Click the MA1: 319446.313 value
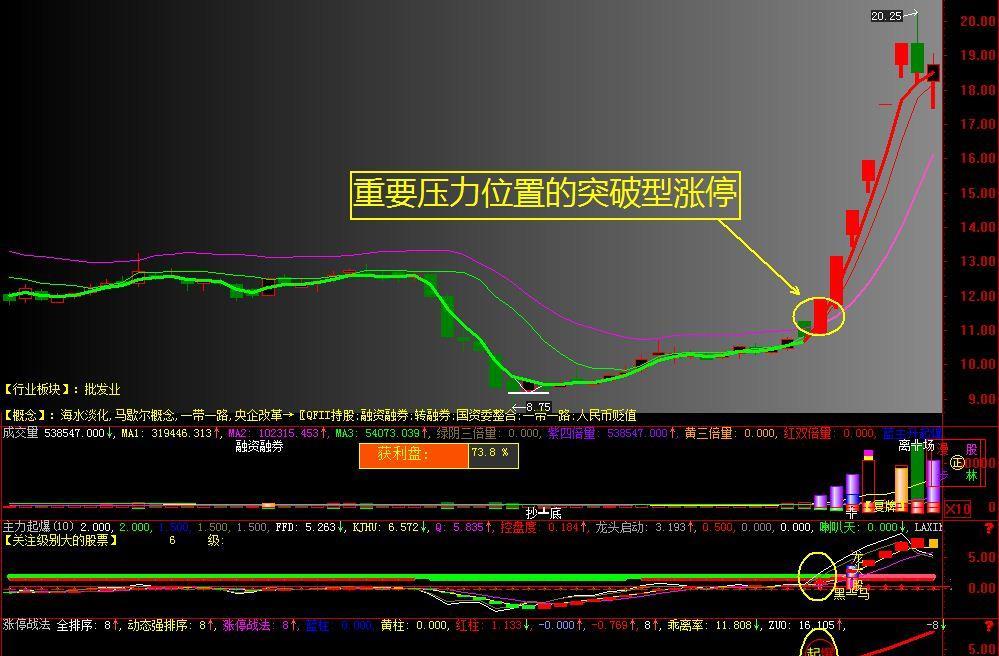Image resolution: width=999 pixels, height=656 pixels. click(169, 433)
